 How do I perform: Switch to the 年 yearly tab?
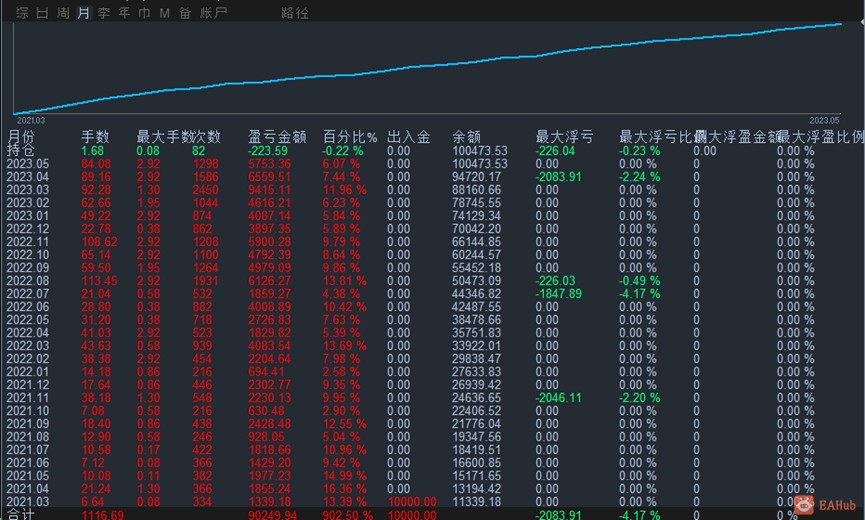(124, 13)
